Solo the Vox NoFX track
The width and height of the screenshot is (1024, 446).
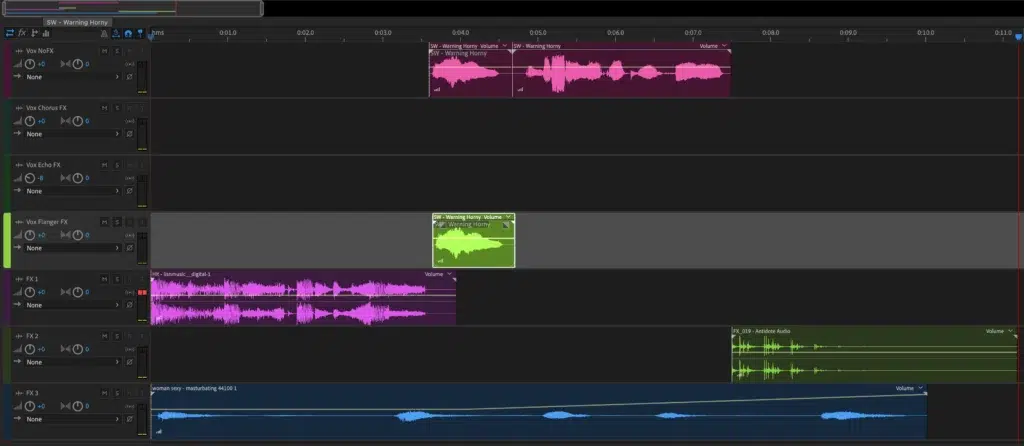point(117,51)
